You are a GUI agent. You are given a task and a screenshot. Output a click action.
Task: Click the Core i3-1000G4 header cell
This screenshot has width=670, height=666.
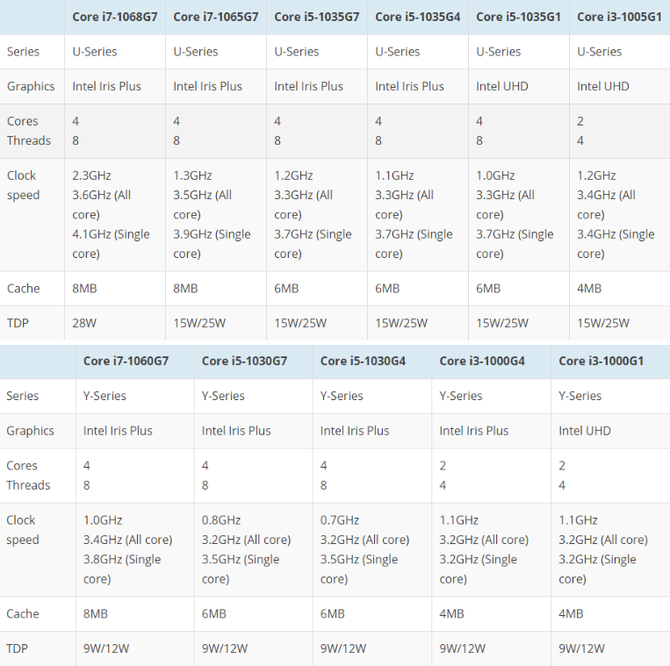(491, 361)
